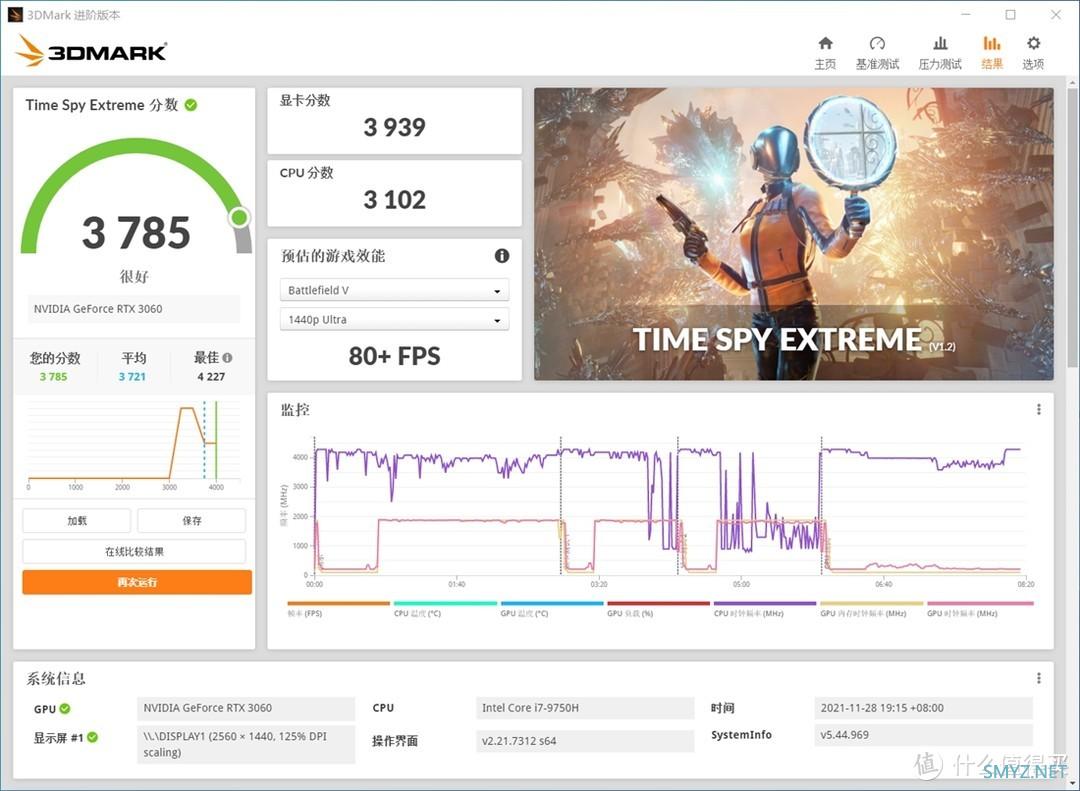Click the green validation check beside Time Spy Extreme 分数
This screenshot has width=1080, height=791.
click(191, 105)
